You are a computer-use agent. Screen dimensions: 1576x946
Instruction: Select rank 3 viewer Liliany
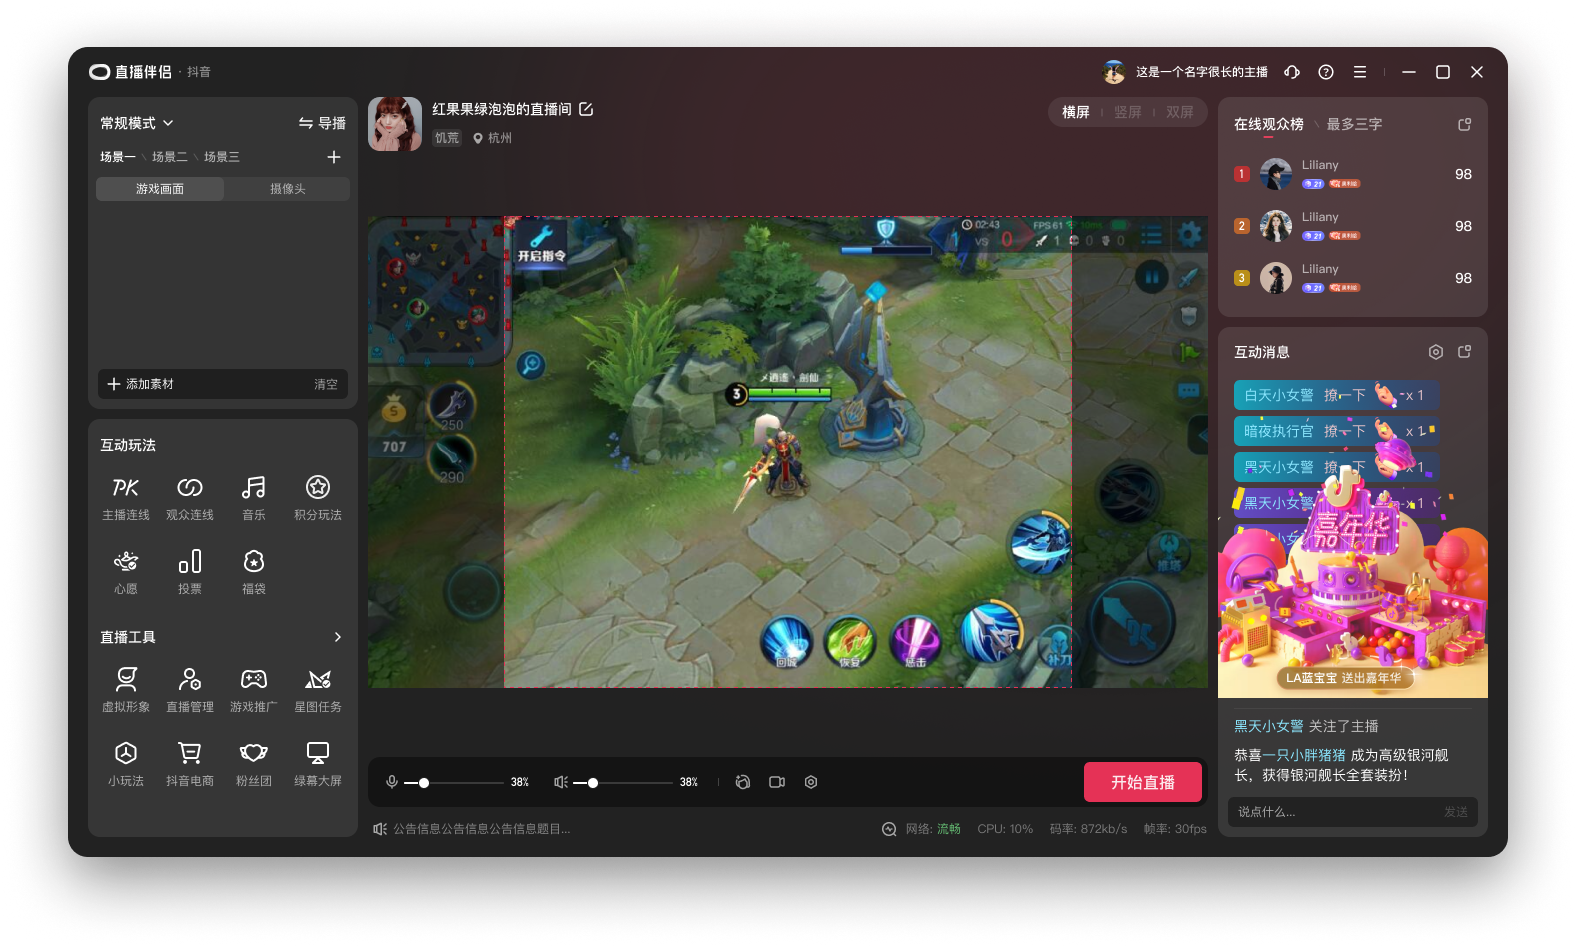(1353, 278)
